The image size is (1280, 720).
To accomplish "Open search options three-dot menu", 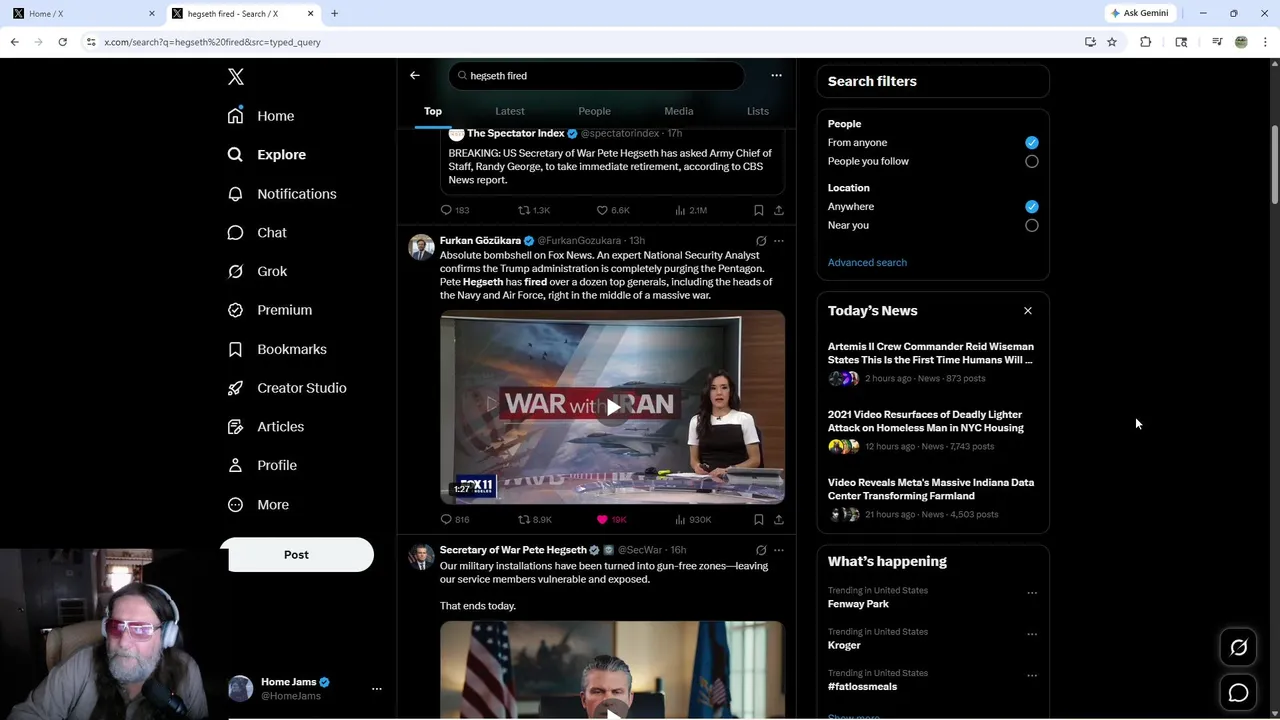I will 776,75.
